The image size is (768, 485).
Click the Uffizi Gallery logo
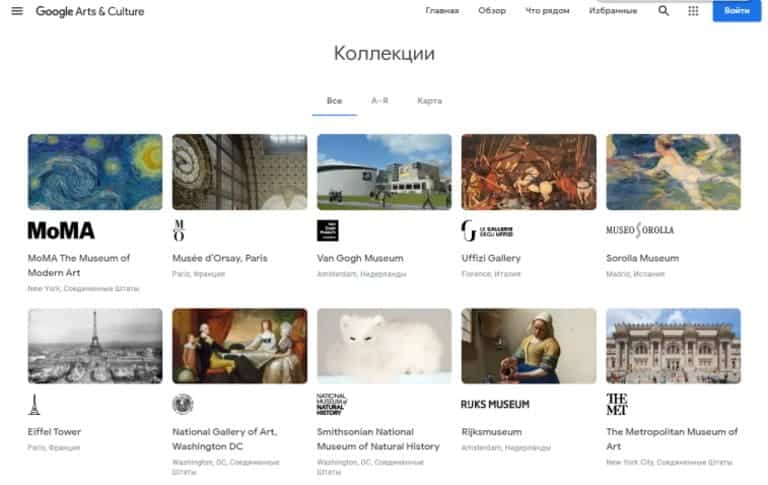[x=487, y=231]
